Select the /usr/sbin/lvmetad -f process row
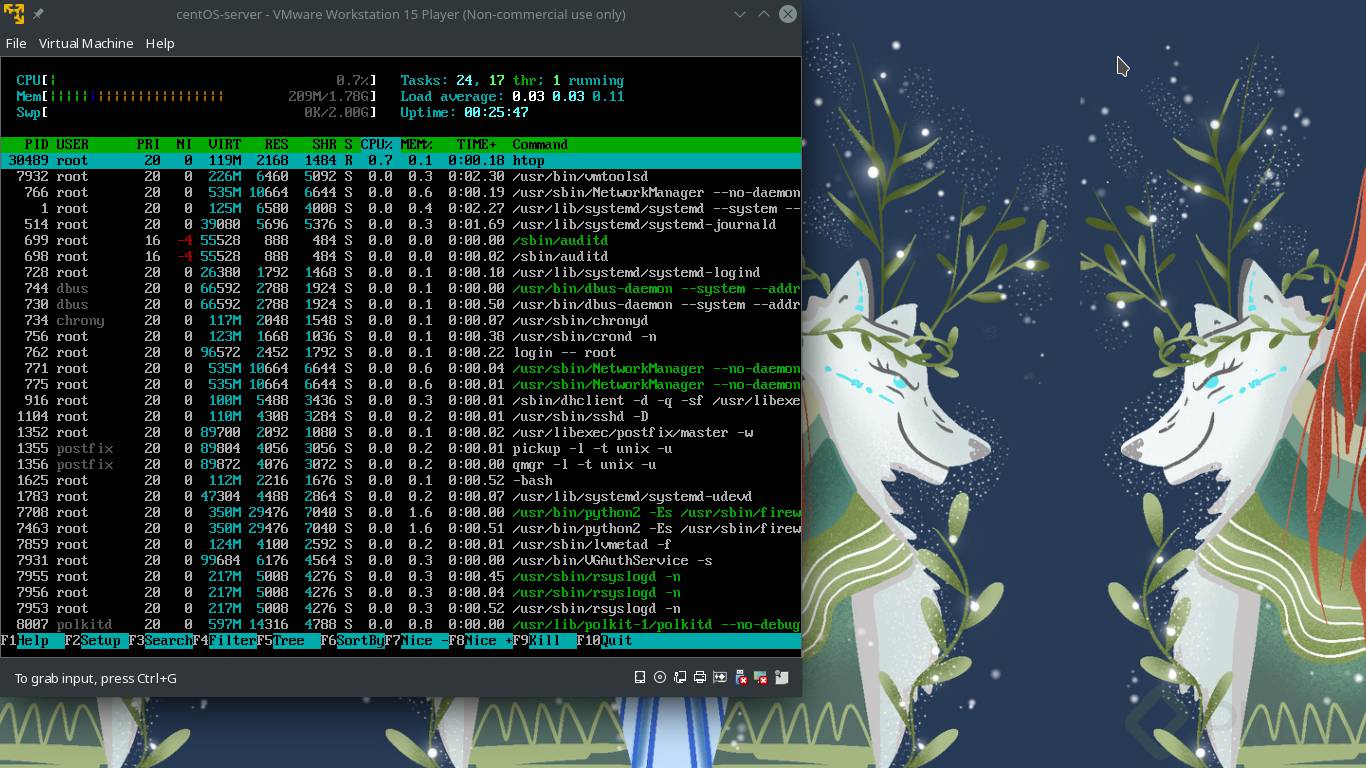The width and height of the screenshot is (1366, 768). 400,545
